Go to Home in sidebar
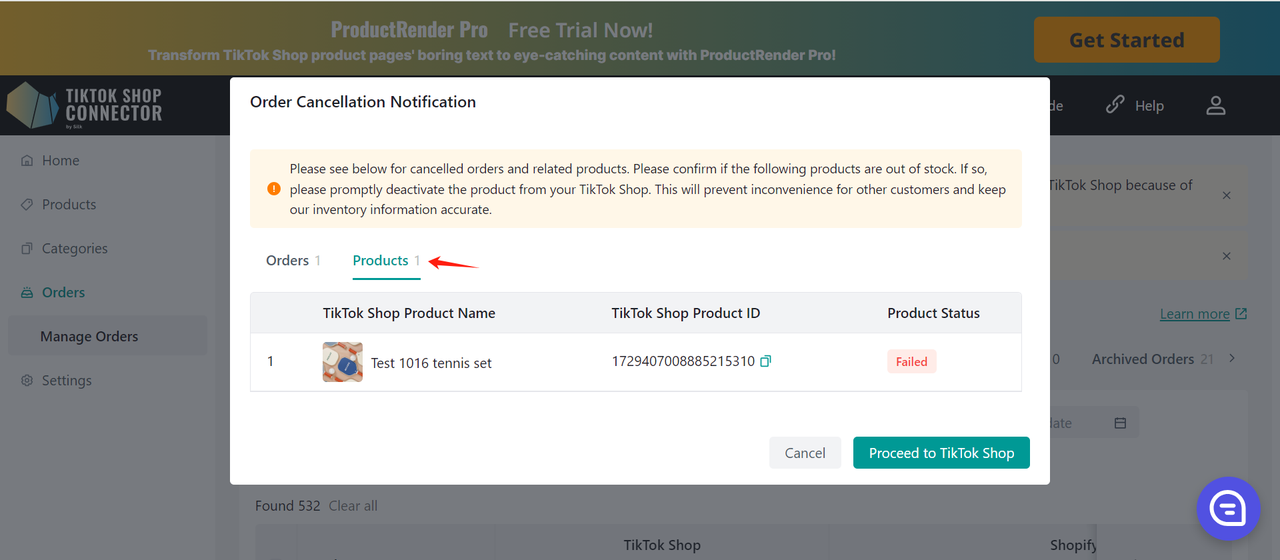Image resolution: width=1280 pixels, height=560 pixels. [60, 160]
